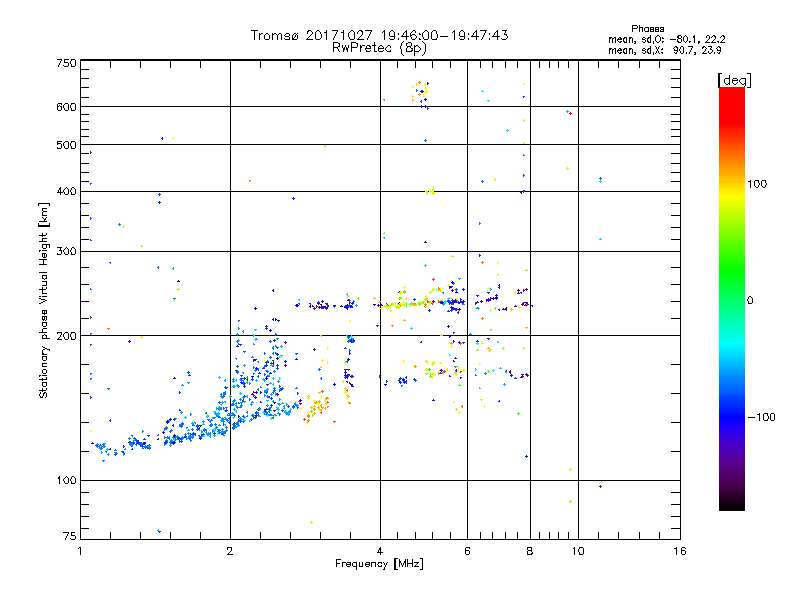The image size is (800, 600).
Task: Click the yellow-green points at 400 km, 5 MHz
Action: [431, 192]
